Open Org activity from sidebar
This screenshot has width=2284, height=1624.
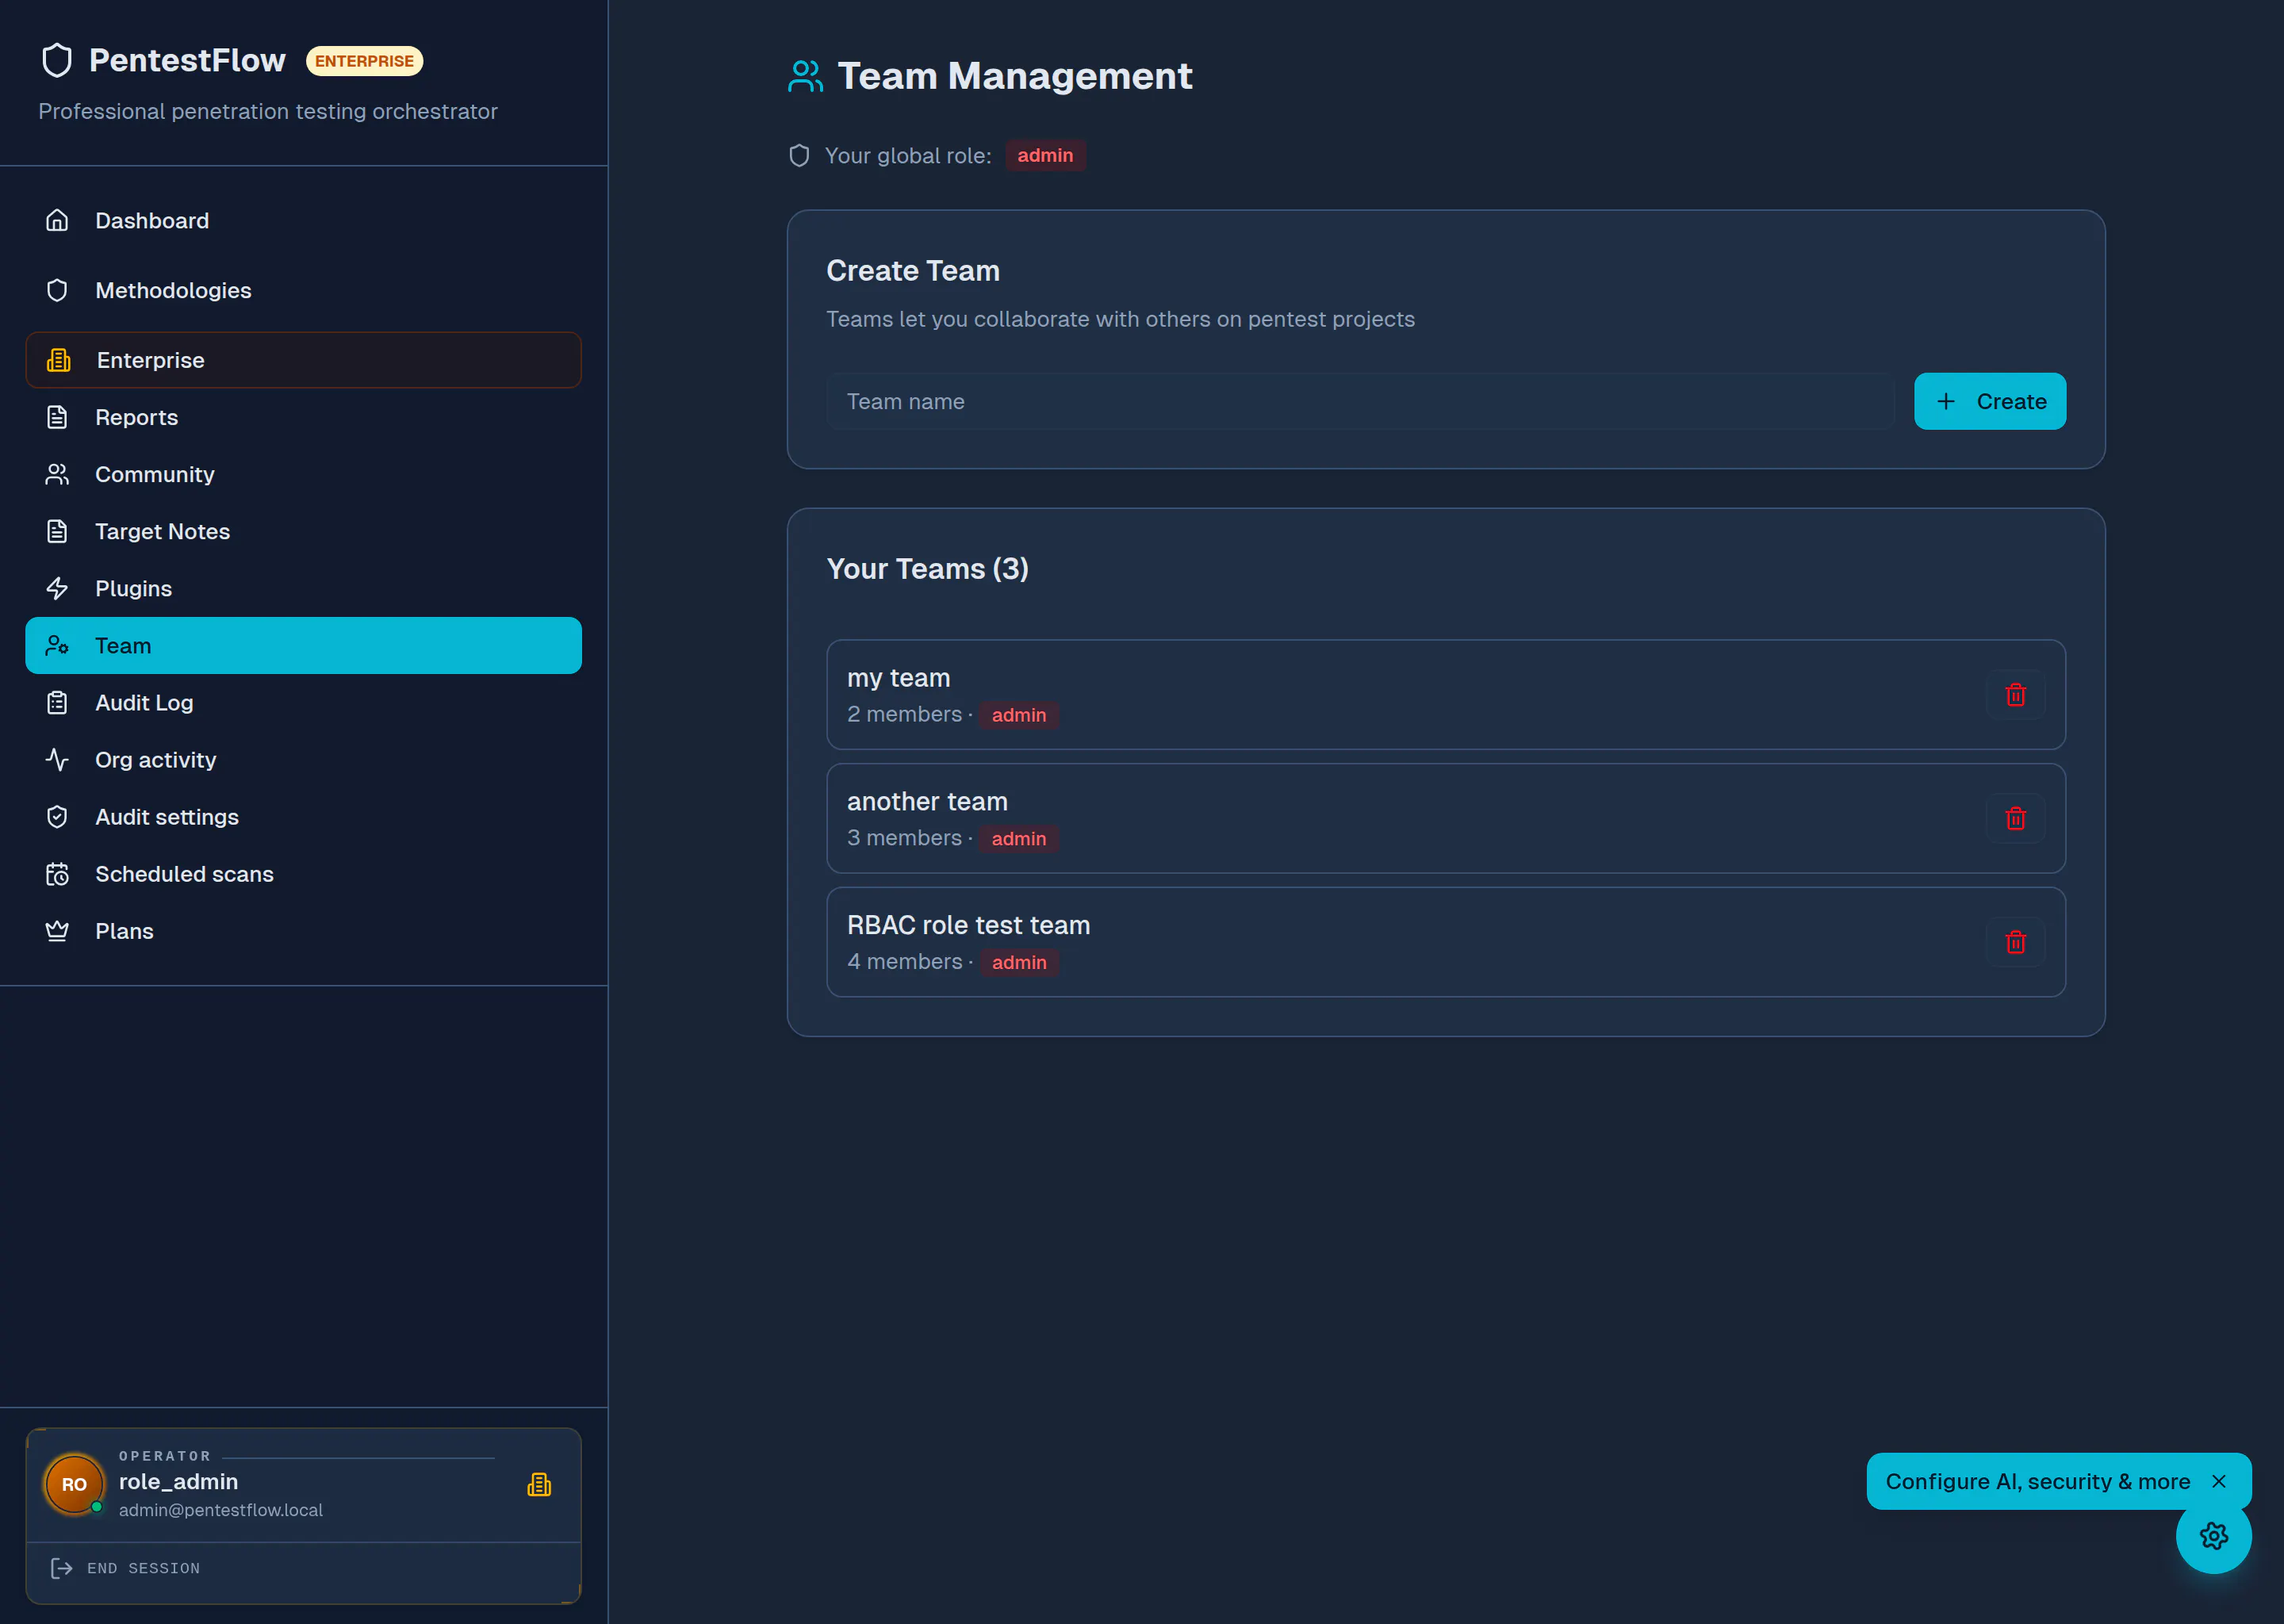(x=303, y=759)
